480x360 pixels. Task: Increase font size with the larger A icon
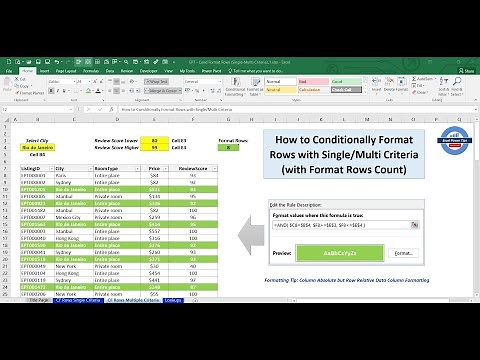[95, 81]
